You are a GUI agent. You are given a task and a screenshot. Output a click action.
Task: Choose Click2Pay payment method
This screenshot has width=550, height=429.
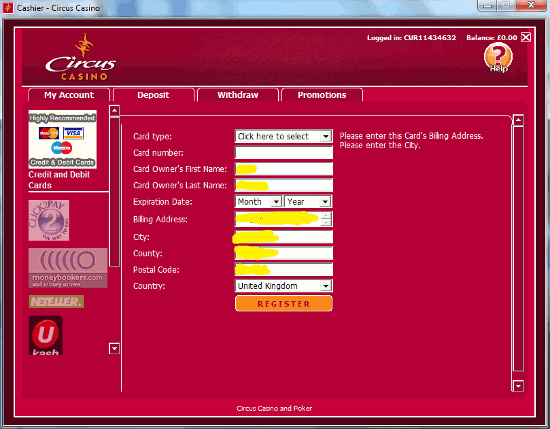point(49,220)
